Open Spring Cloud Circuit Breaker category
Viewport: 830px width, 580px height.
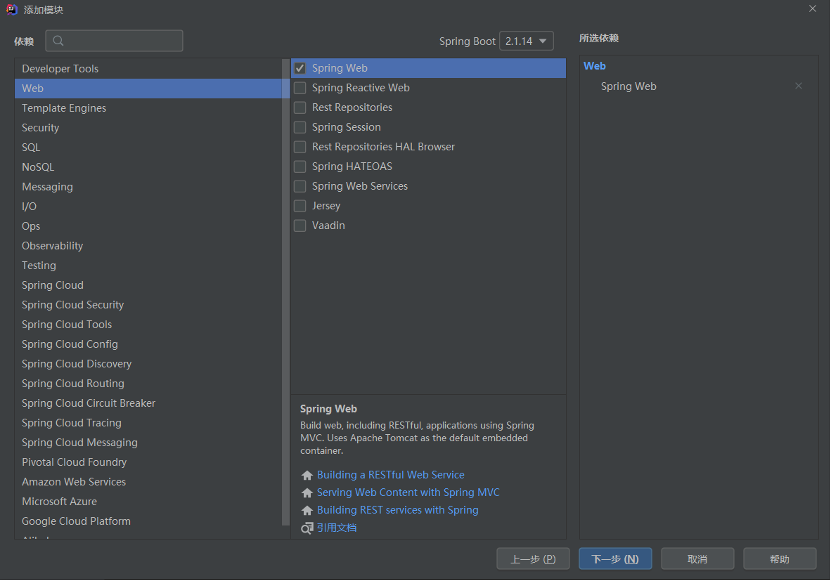[149, 403]
